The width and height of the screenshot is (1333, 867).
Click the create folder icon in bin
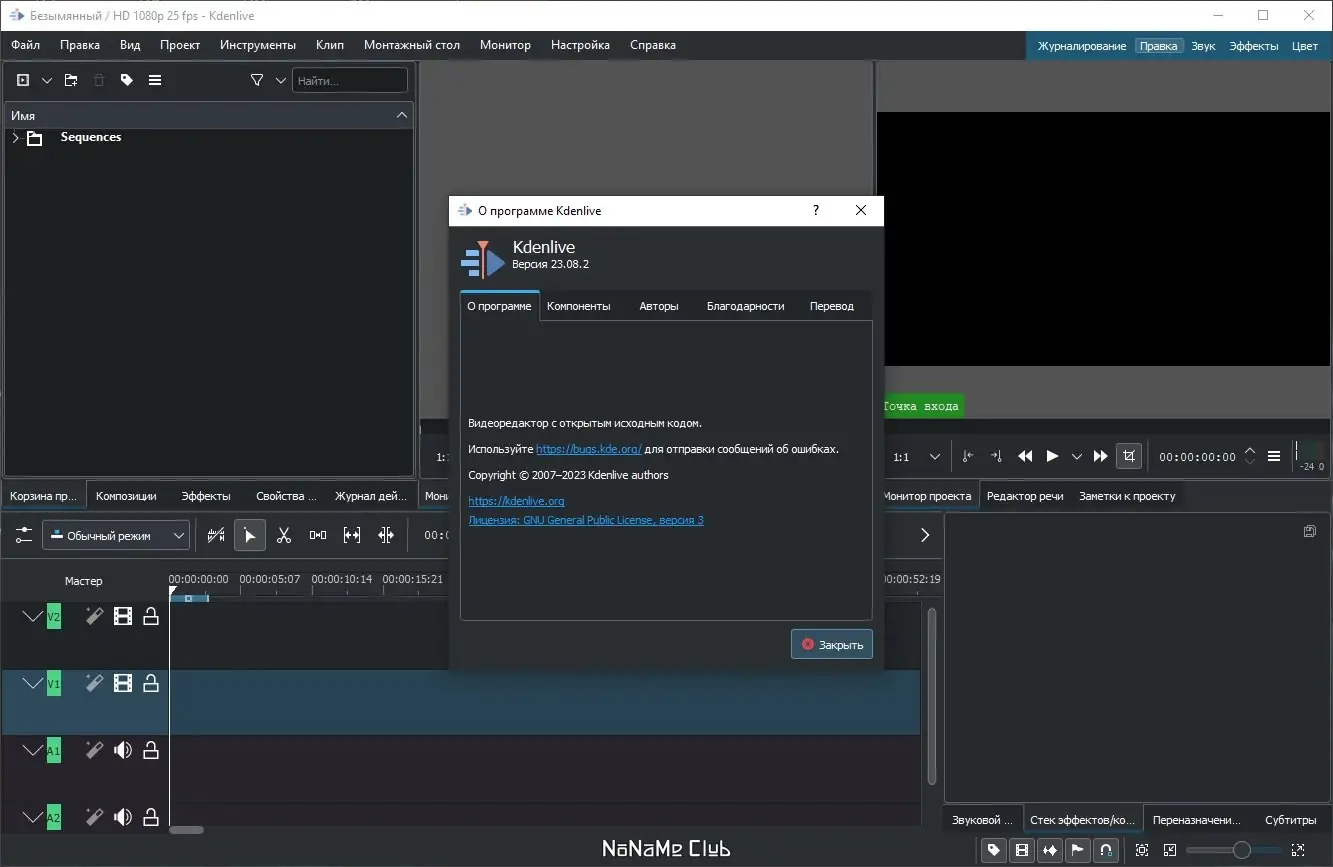[71, 81]
